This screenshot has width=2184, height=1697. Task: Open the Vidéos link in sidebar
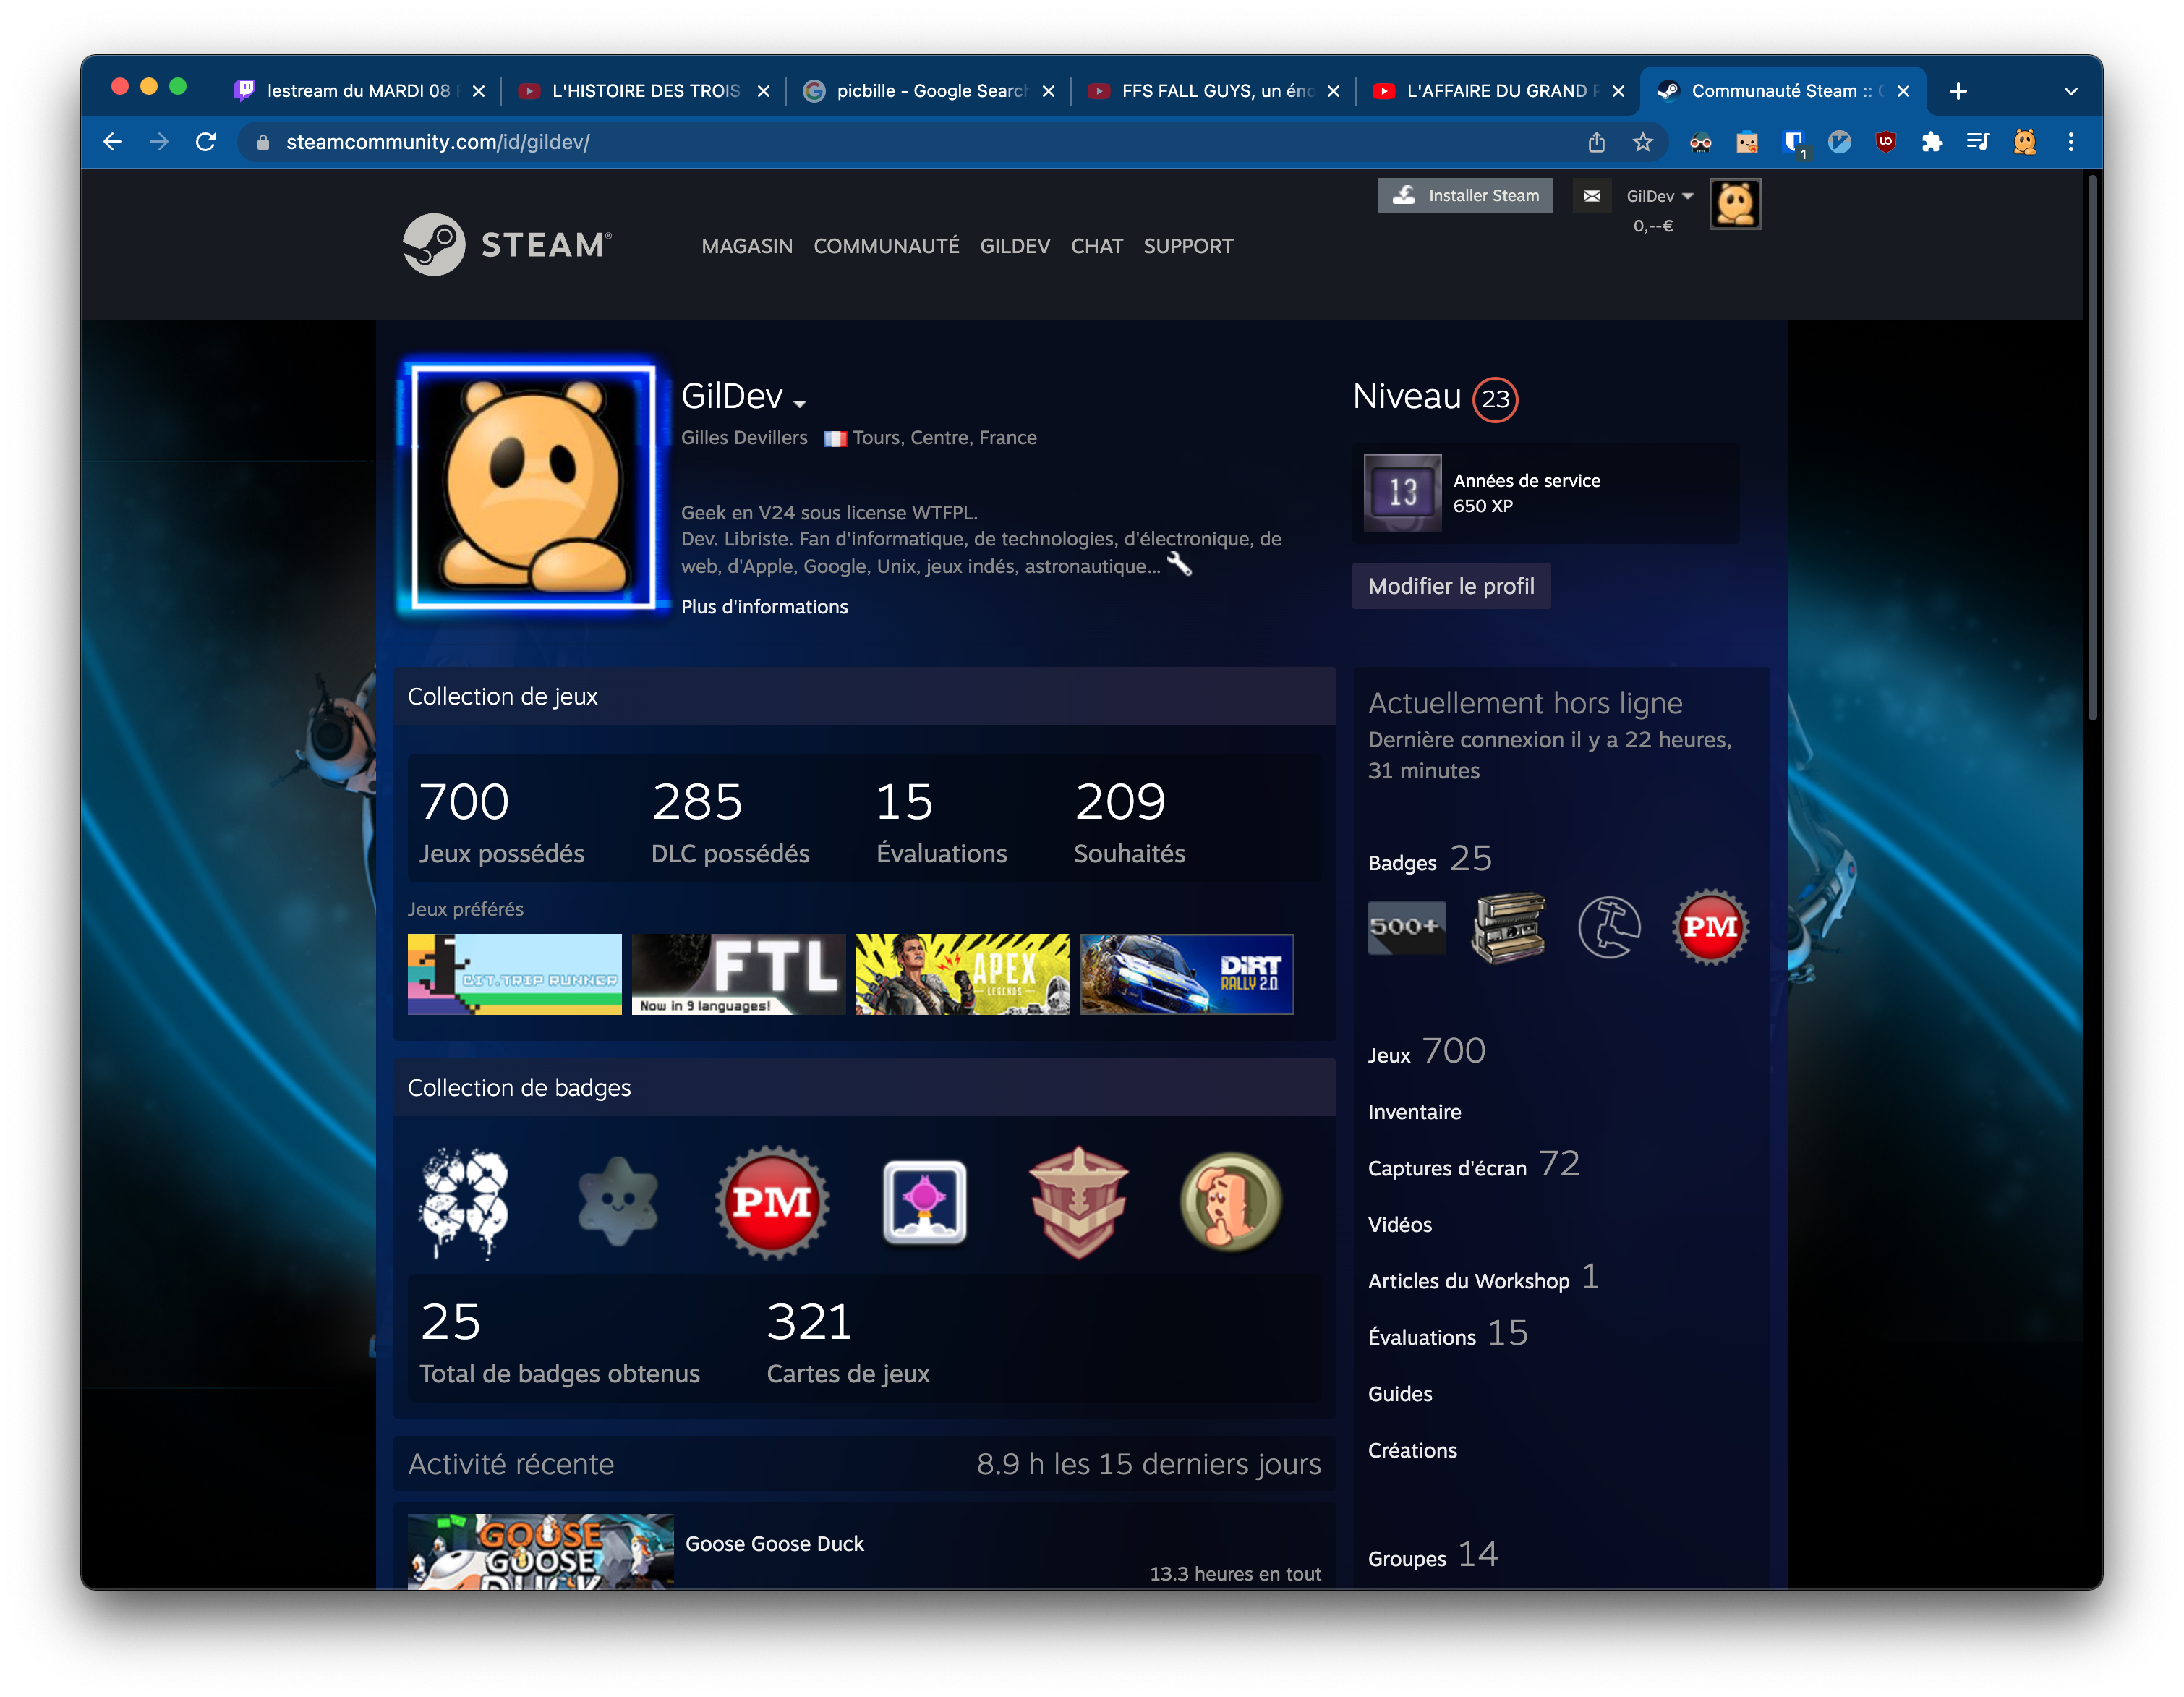(x=1400, y=1224)
